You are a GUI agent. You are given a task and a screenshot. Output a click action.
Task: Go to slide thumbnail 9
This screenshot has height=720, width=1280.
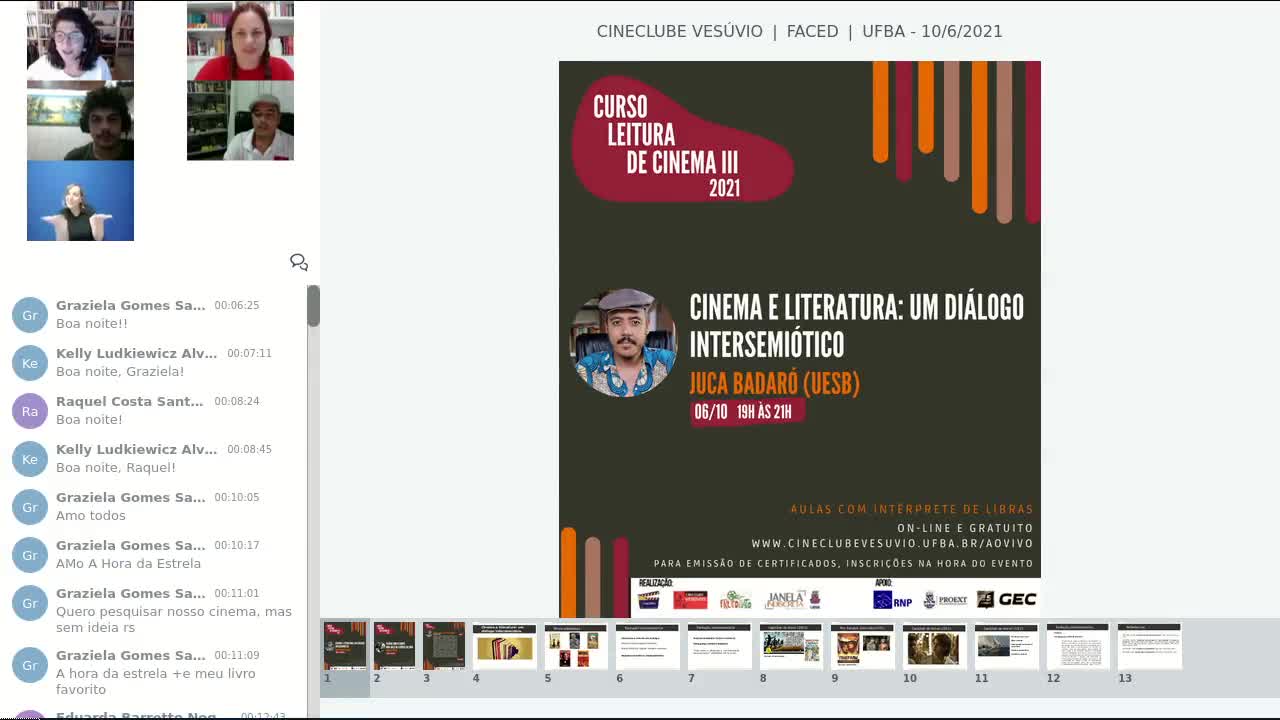click(x=863, y=646)
